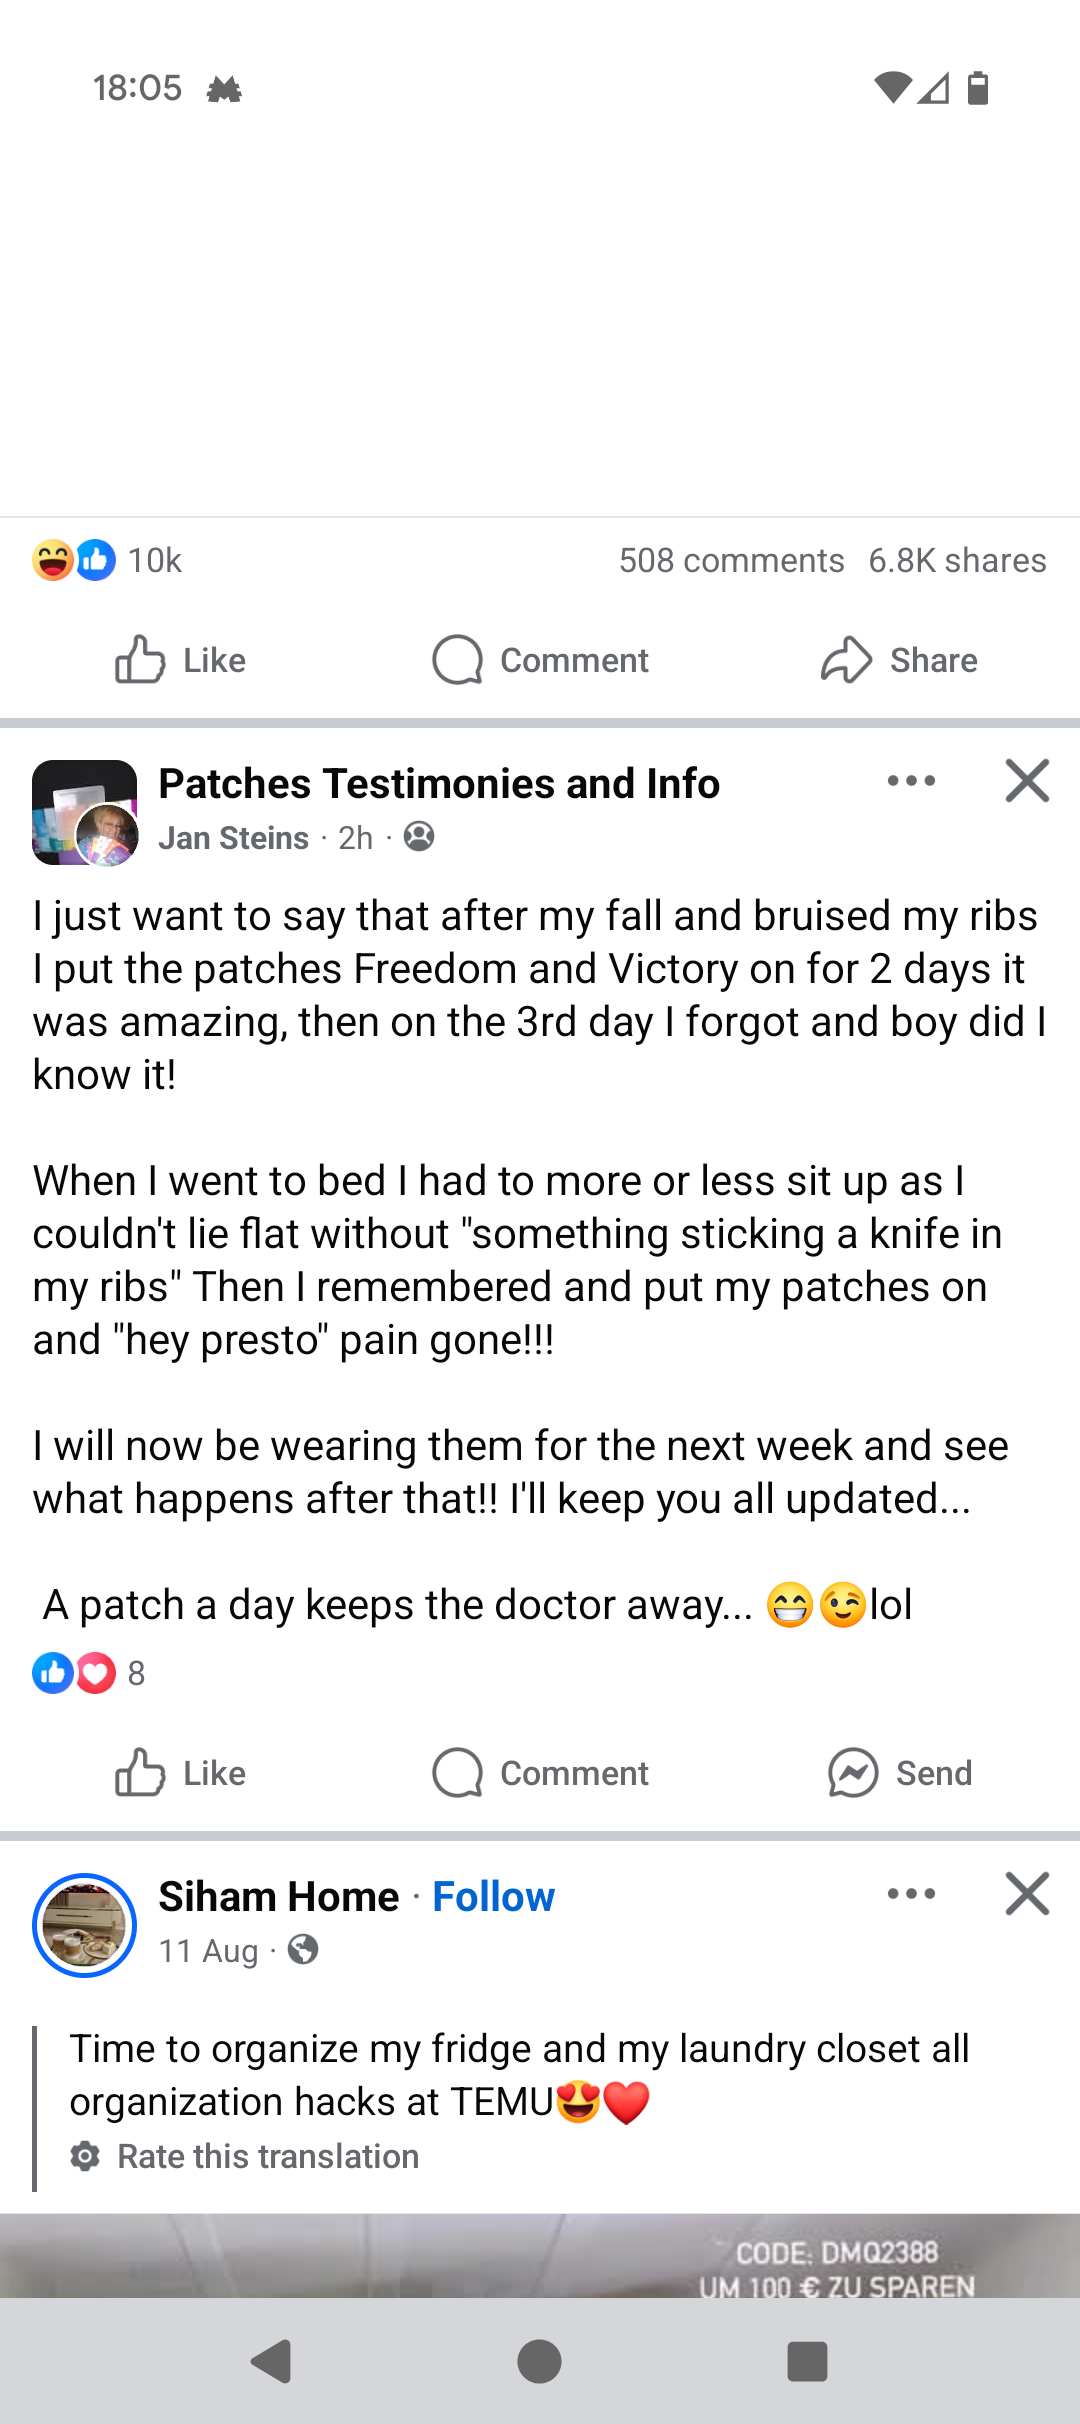View the 8 reactions on patches post
The width and height of the screenshot is (1080, 2424).
coord(89,1673)
